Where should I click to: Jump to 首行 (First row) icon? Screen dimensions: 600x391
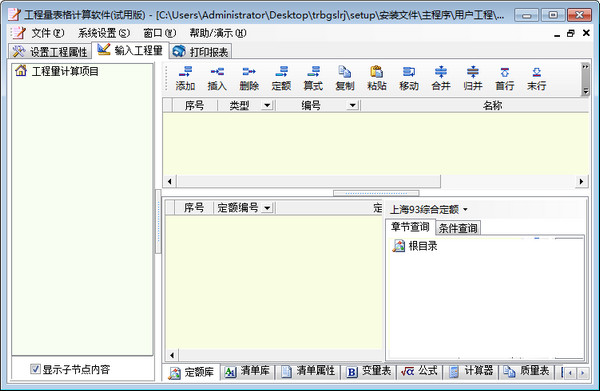[505, 78]
